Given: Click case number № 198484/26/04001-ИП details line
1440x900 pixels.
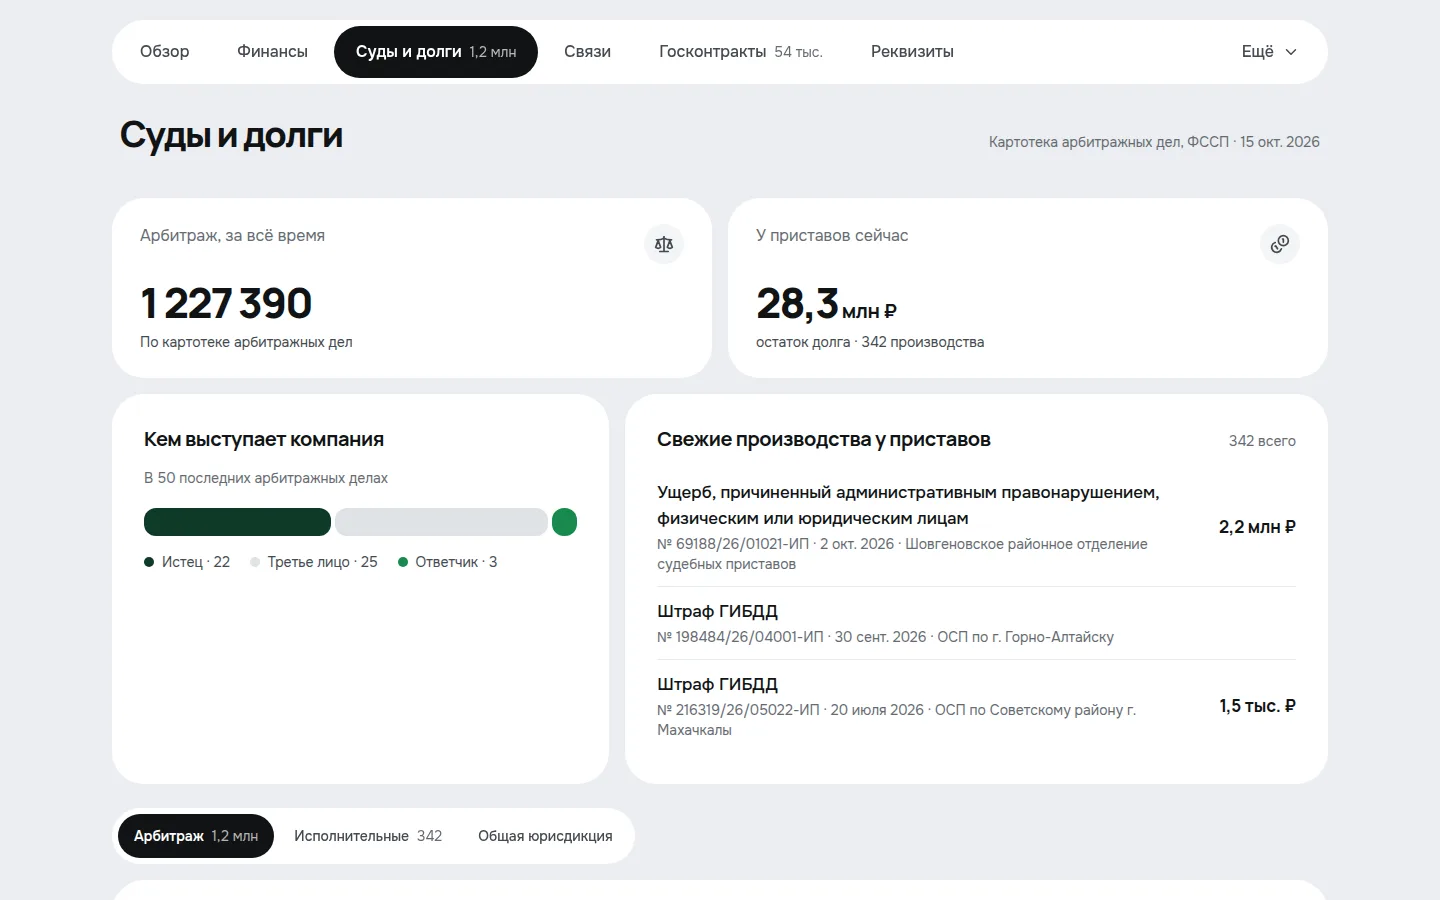Looking at the screenshot, I should (x=885, y=637).
